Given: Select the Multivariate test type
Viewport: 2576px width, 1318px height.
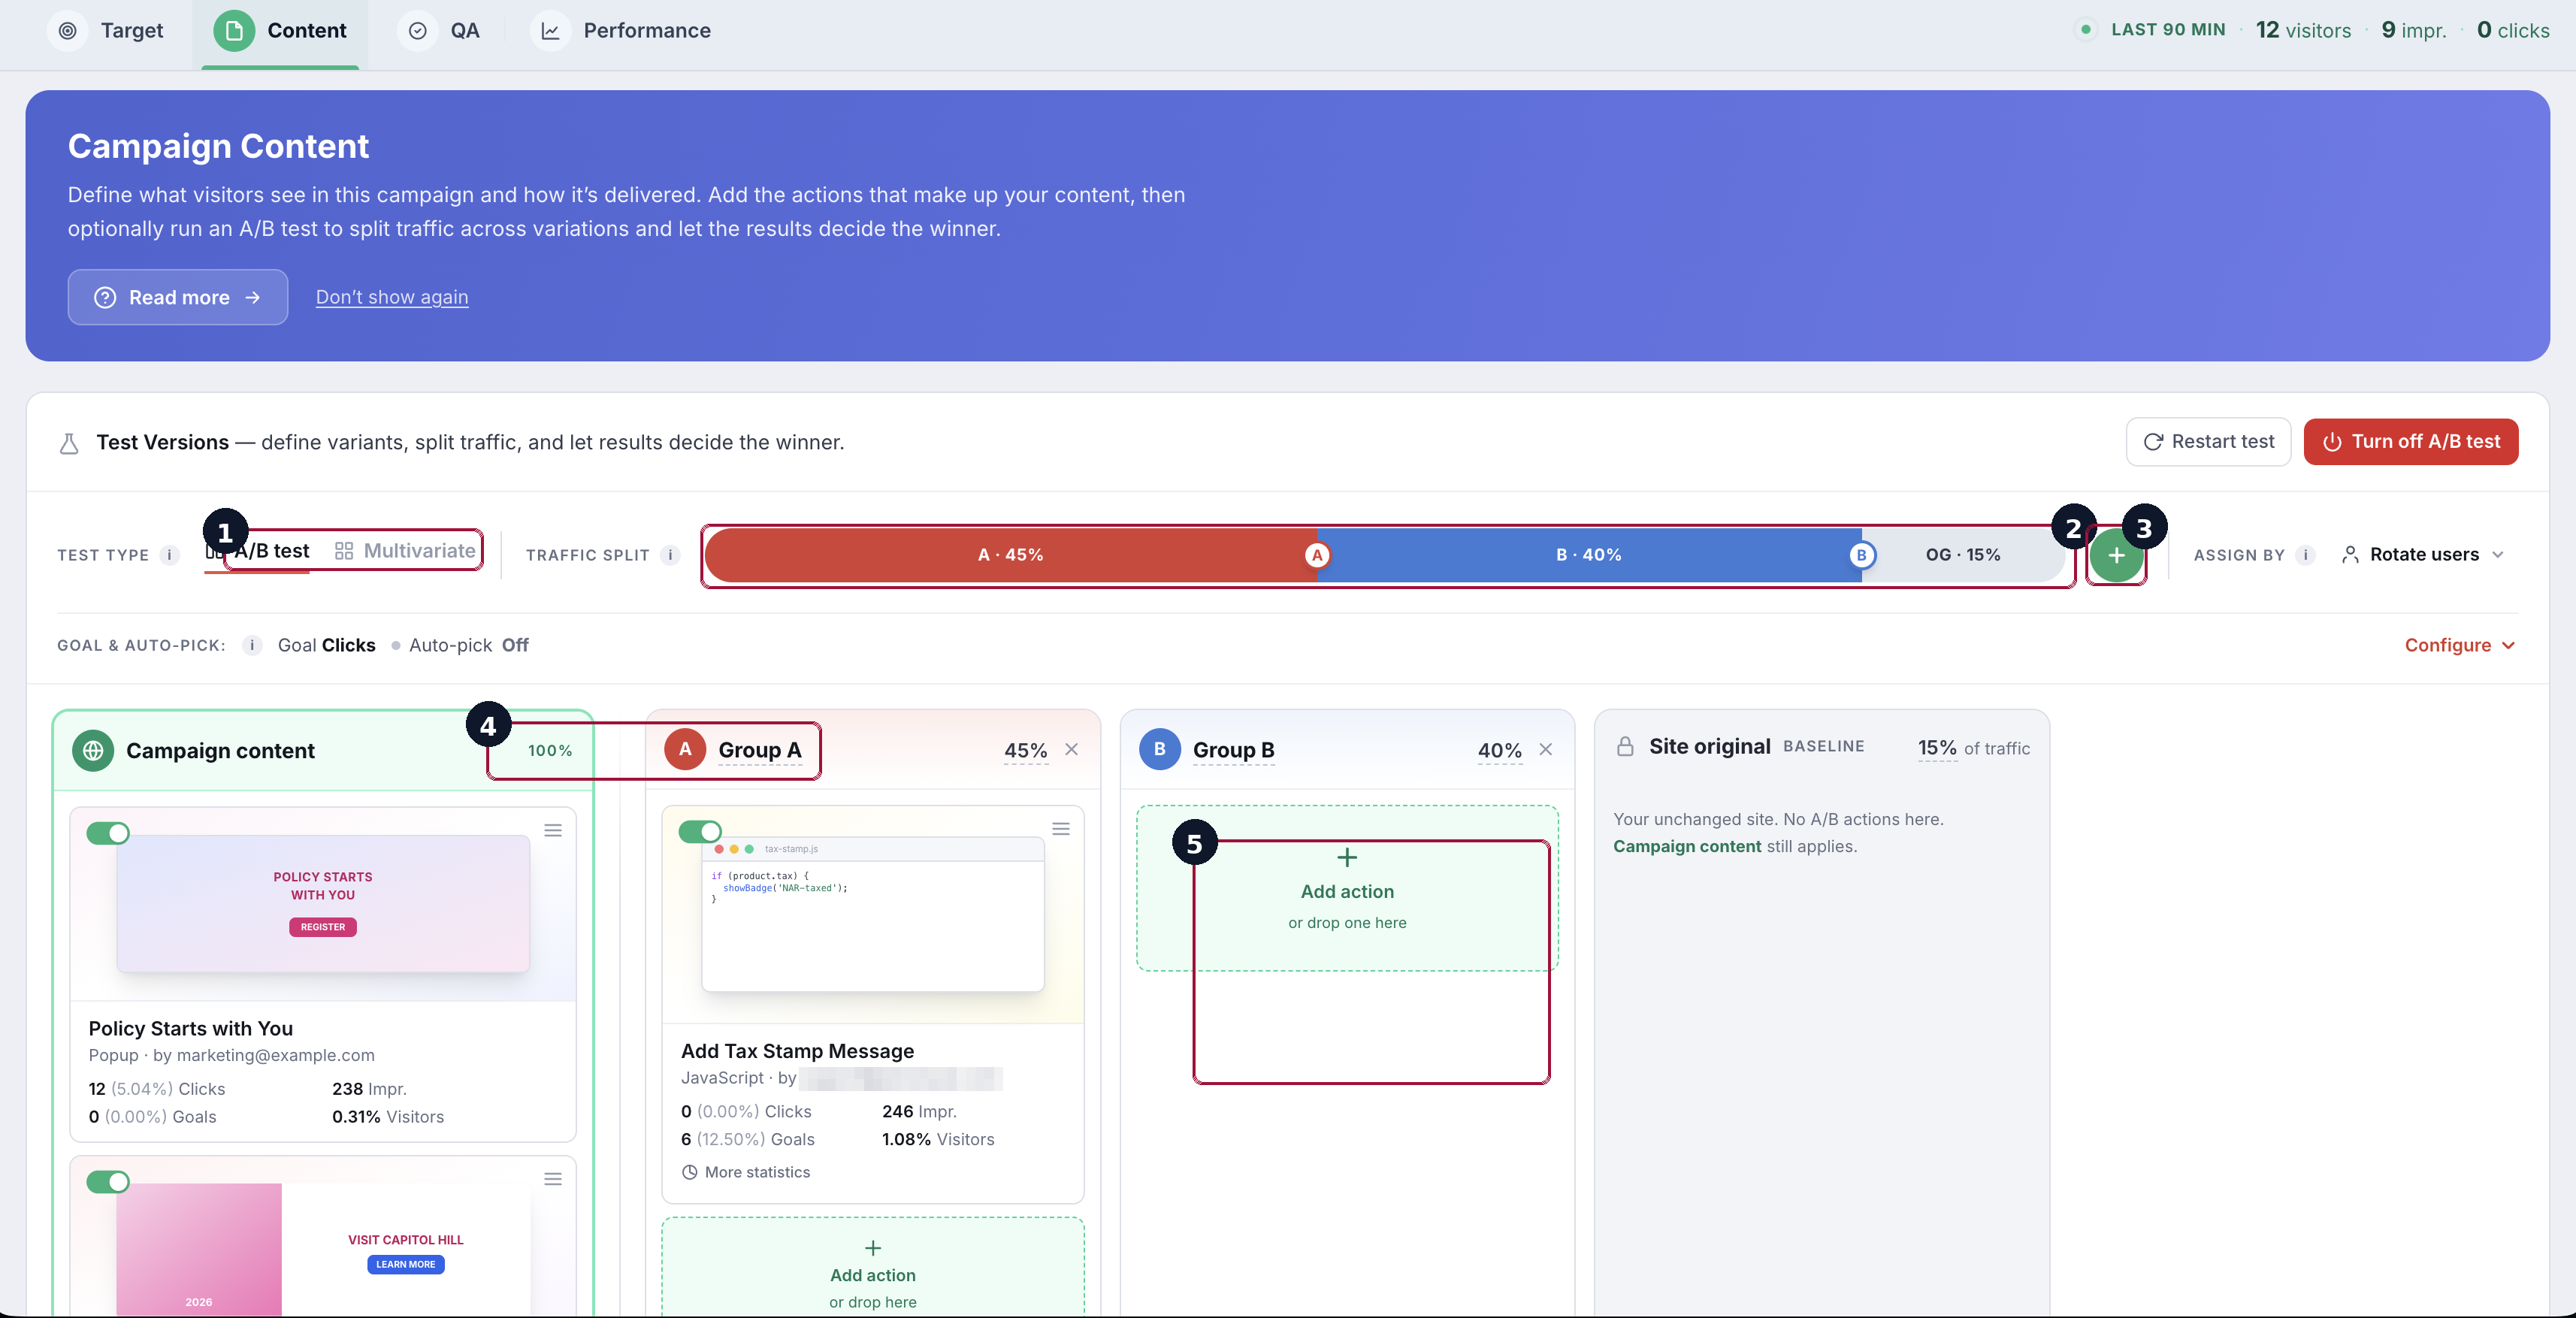Looking at the screenshot, I should pyautogui.click(x=405, y=551).
